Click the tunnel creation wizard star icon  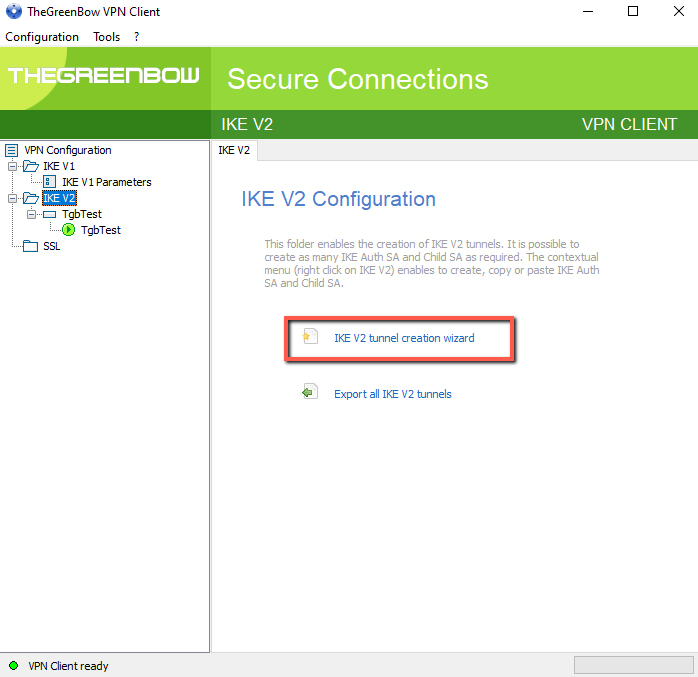point(310,336)
